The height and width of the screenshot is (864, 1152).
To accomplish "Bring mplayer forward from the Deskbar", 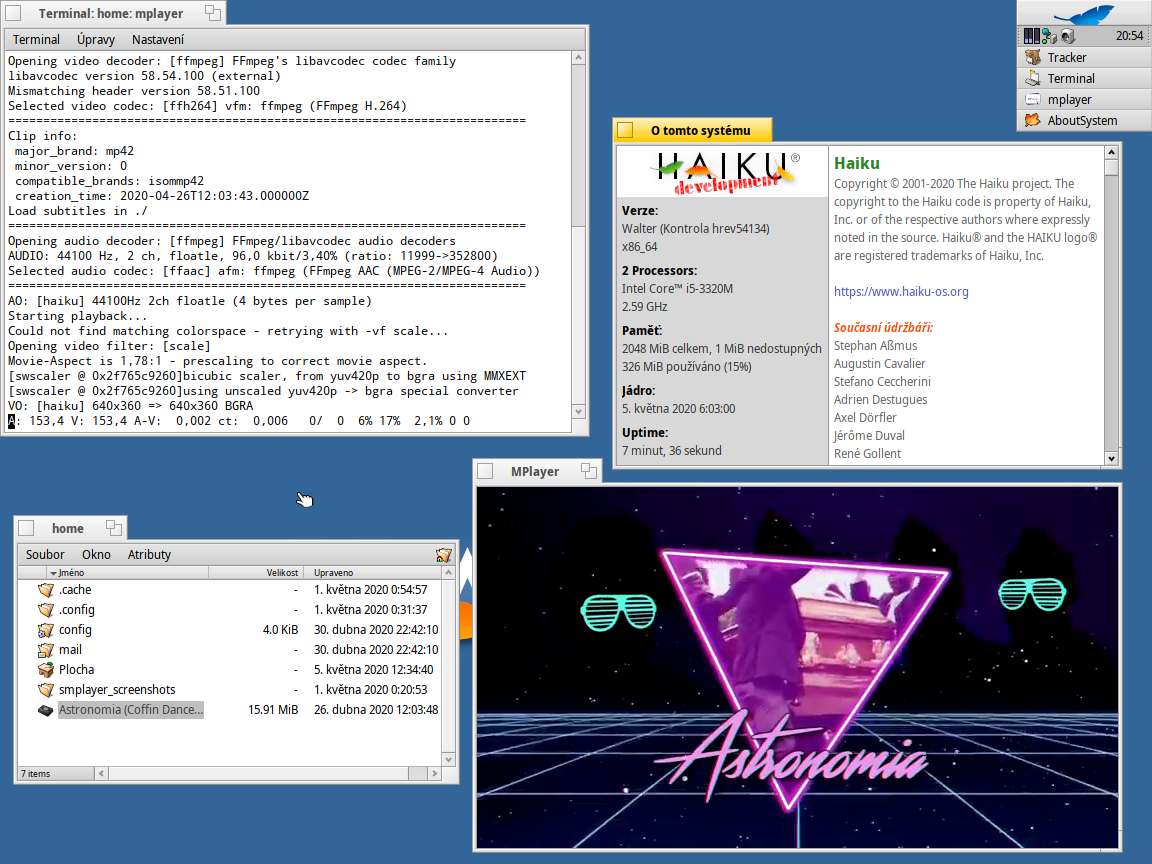I will pos(1084,99).
